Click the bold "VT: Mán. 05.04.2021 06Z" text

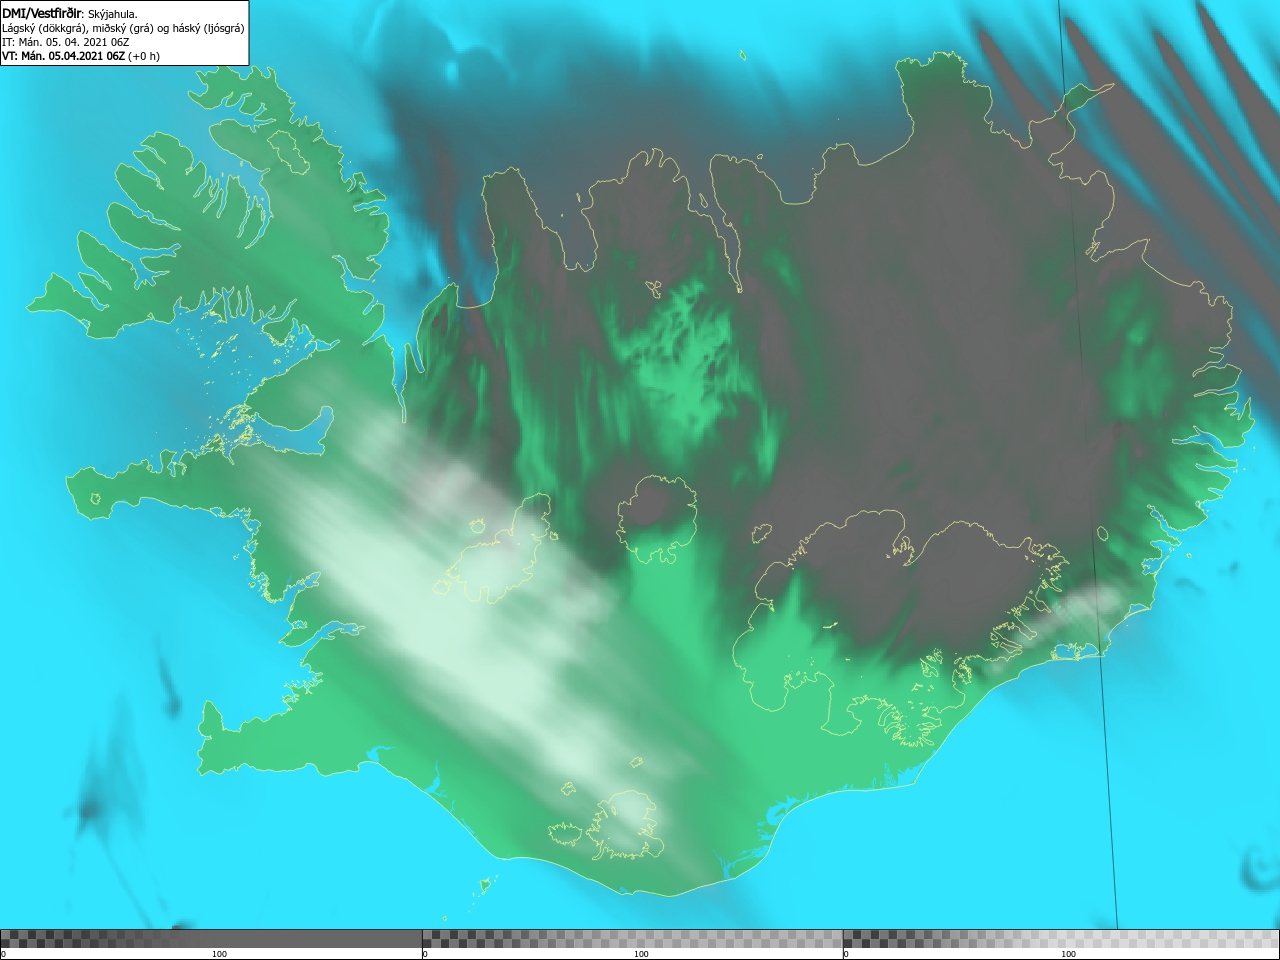point(64,56)
